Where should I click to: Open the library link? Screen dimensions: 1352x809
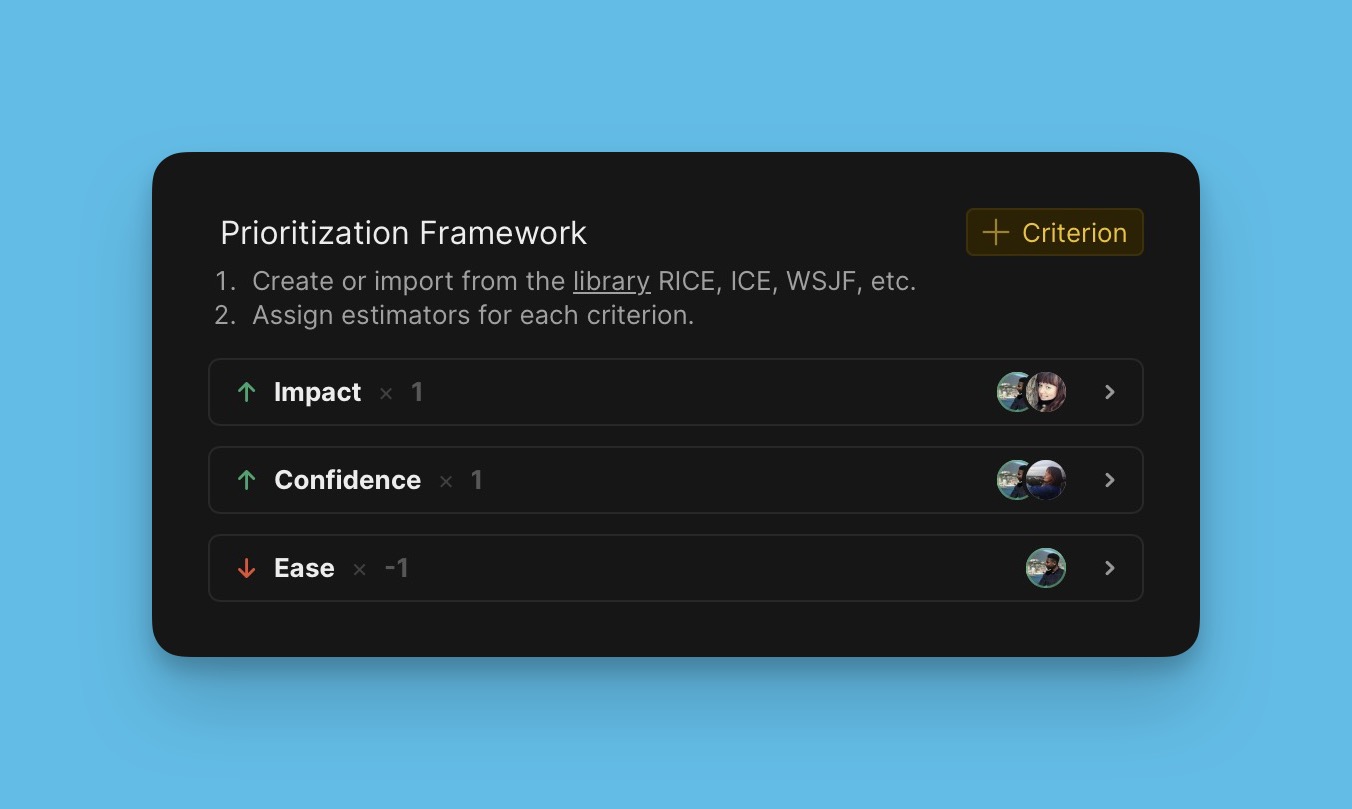[x=611, y=281]
